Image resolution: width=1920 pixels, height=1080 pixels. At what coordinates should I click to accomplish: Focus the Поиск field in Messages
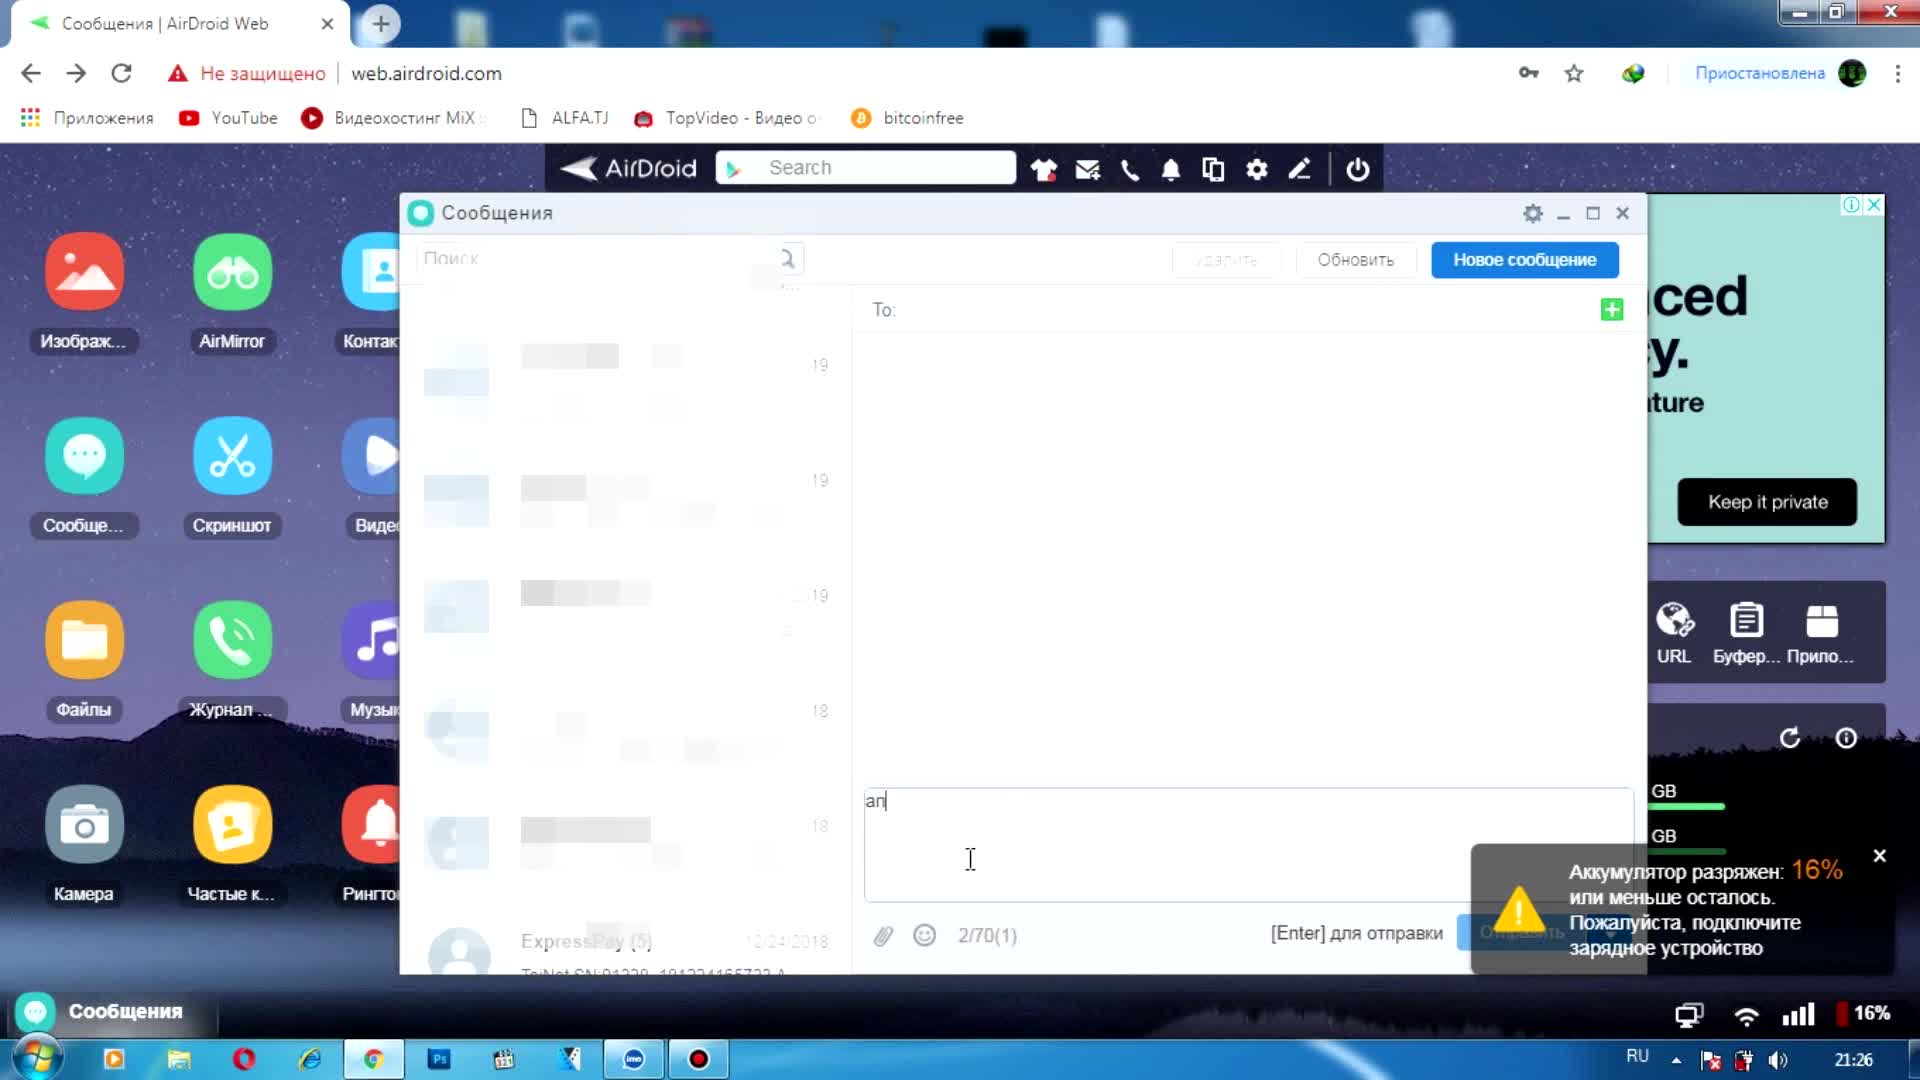(x=597, y=259)
